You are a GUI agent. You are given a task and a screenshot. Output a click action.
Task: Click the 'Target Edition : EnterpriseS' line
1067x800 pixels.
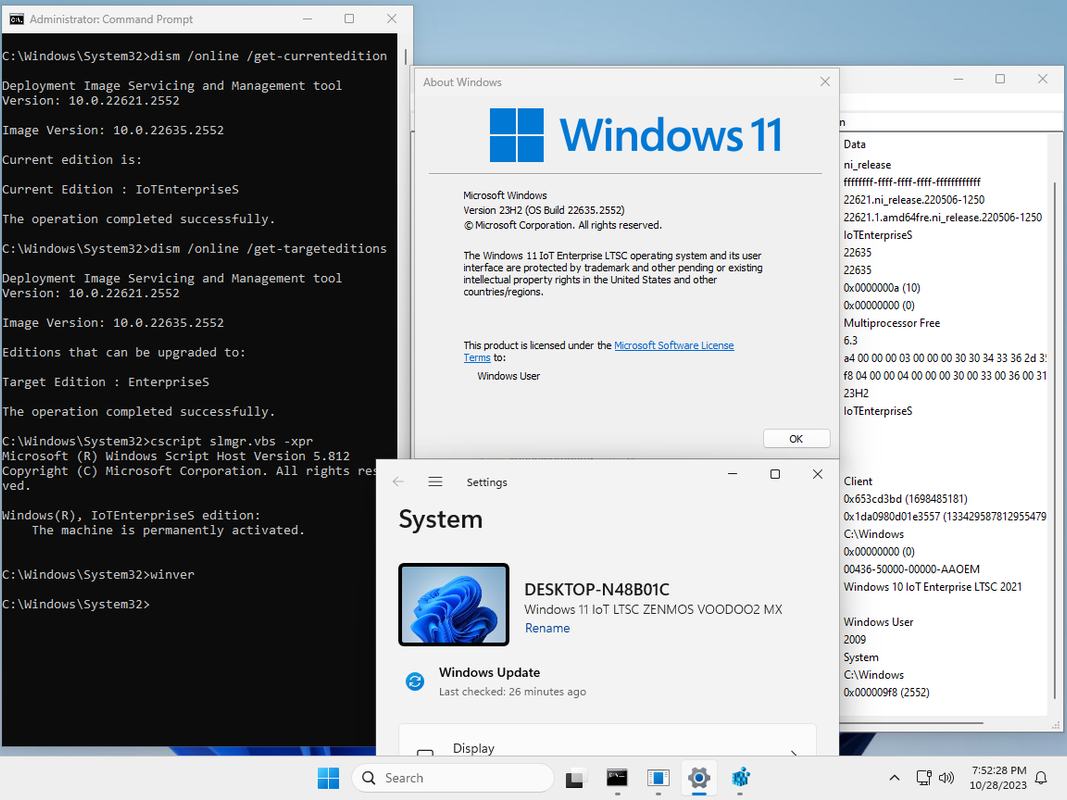105,382
